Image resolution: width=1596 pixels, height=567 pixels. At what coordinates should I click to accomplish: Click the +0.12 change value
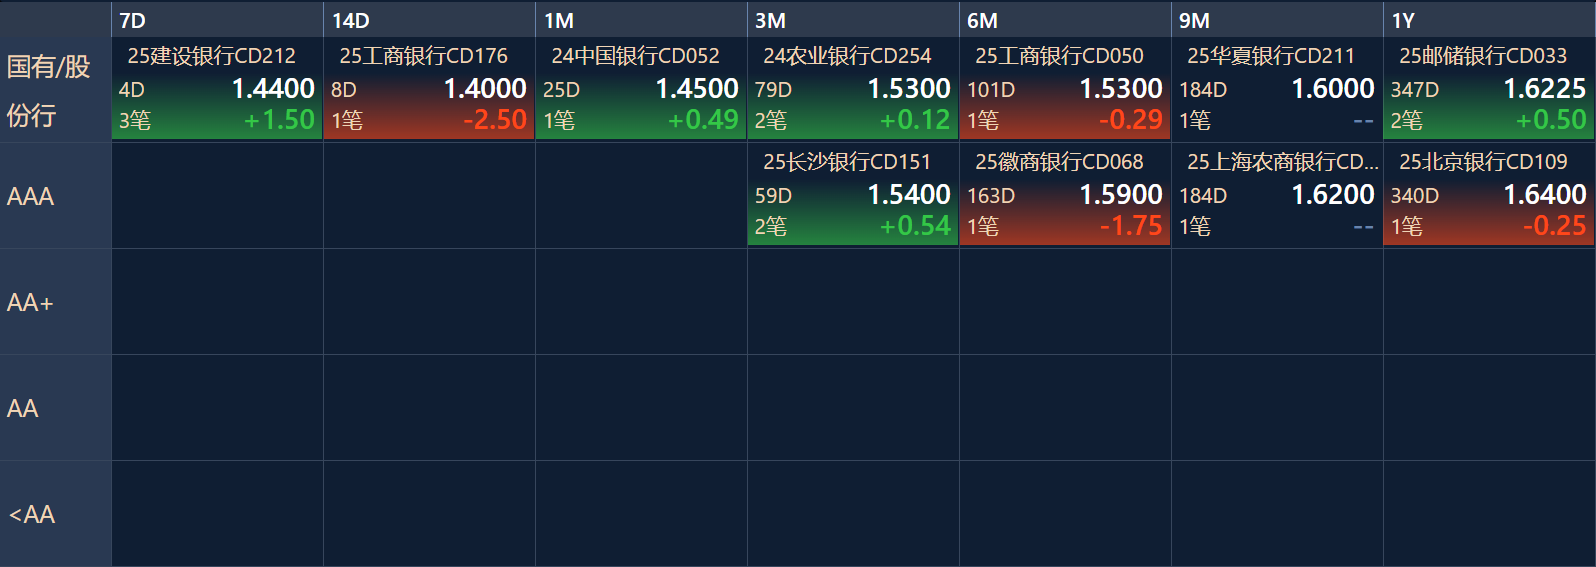click(915, 120)
